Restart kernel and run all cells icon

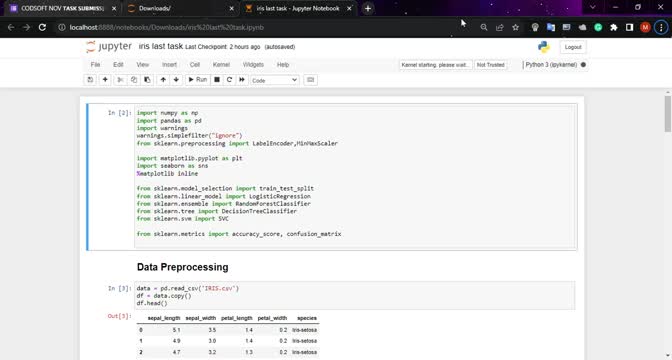(x=242, y=80)
